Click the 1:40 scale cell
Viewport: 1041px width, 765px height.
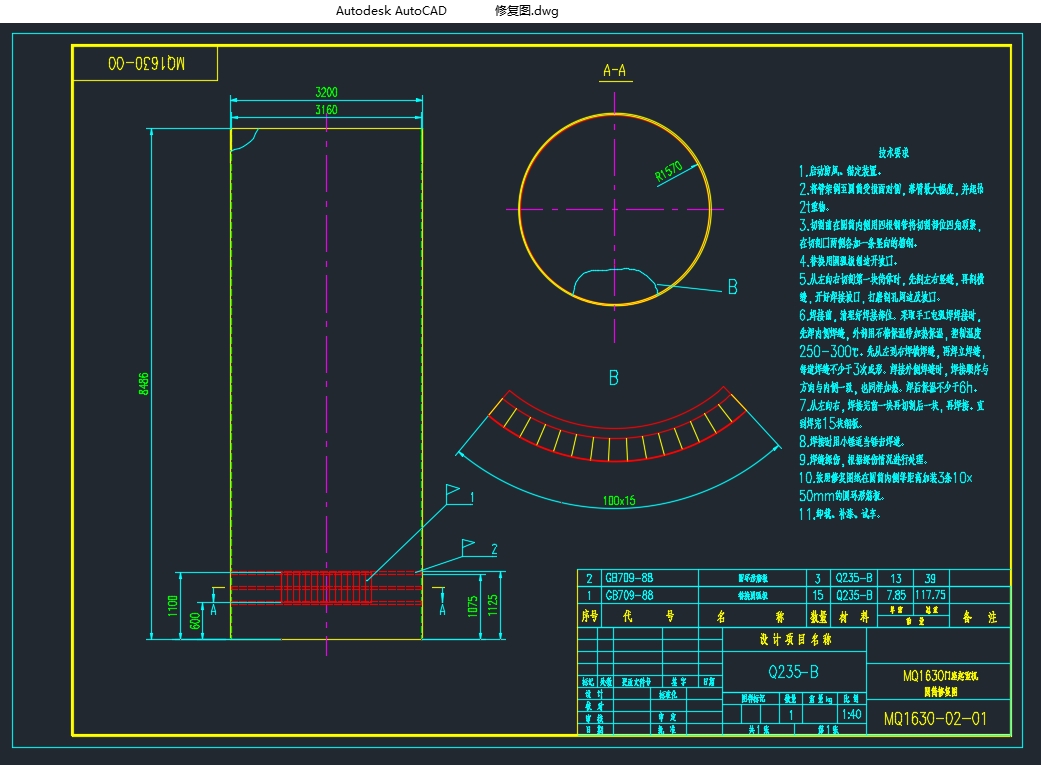point(852,715)
